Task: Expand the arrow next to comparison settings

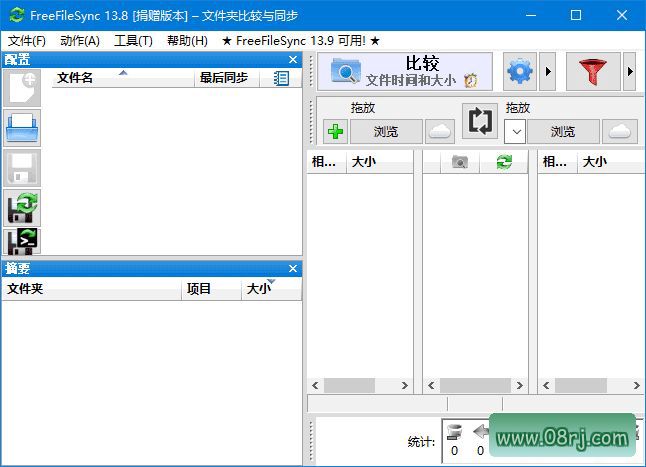Action: 548,72
